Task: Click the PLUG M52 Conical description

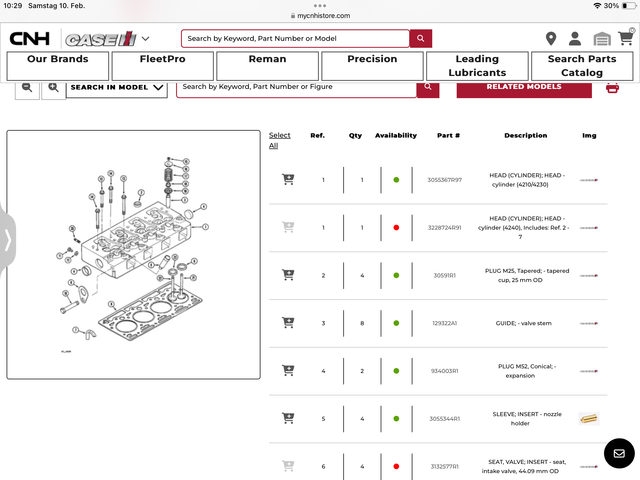Action: [x=527, y=371]
